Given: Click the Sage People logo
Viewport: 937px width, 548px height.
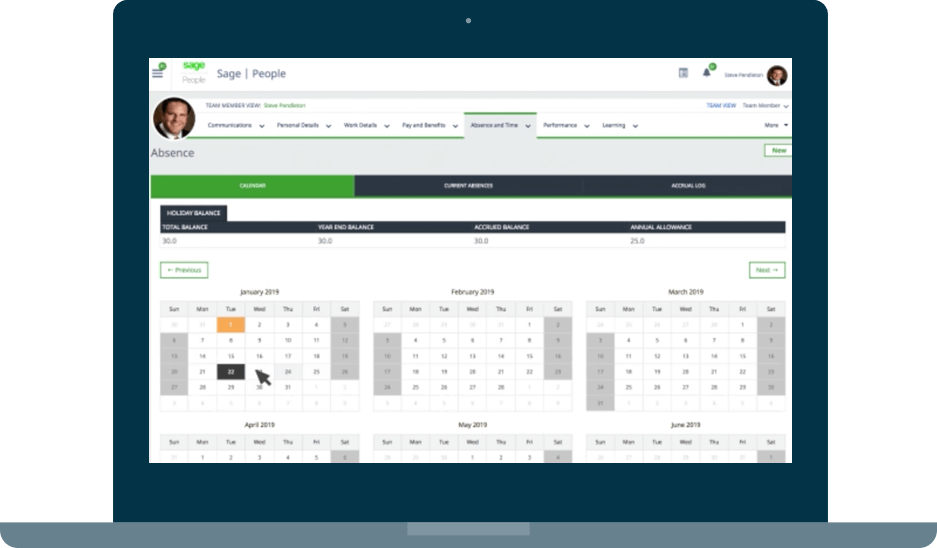Looking at the screenshot, I should [193, 73].
